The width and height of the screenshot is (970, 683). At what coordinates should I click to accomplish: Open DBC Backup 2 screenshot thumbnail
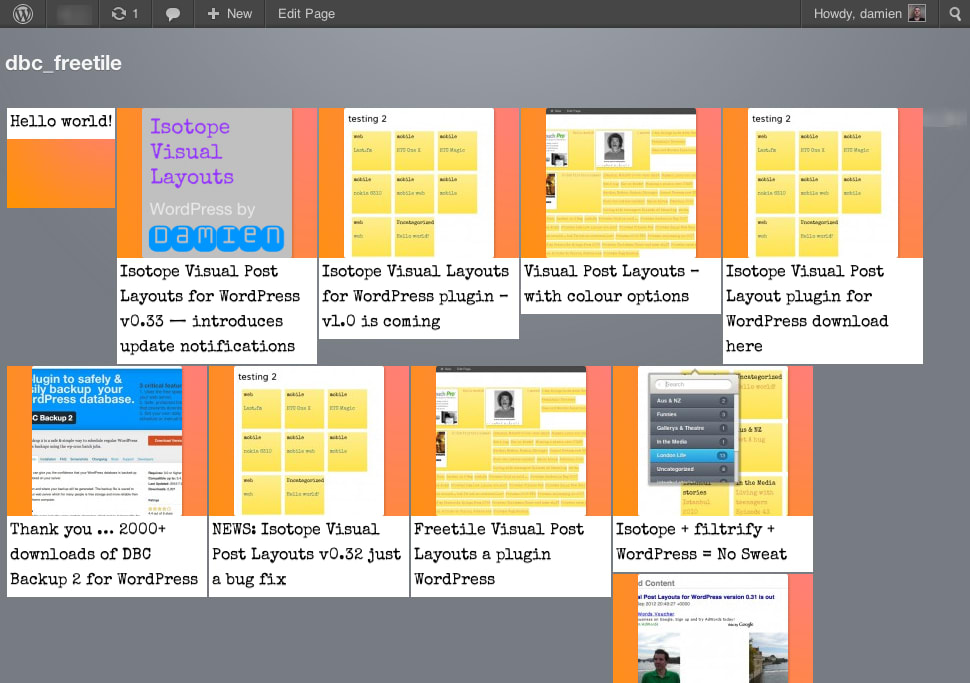click(x=107, y=441)
